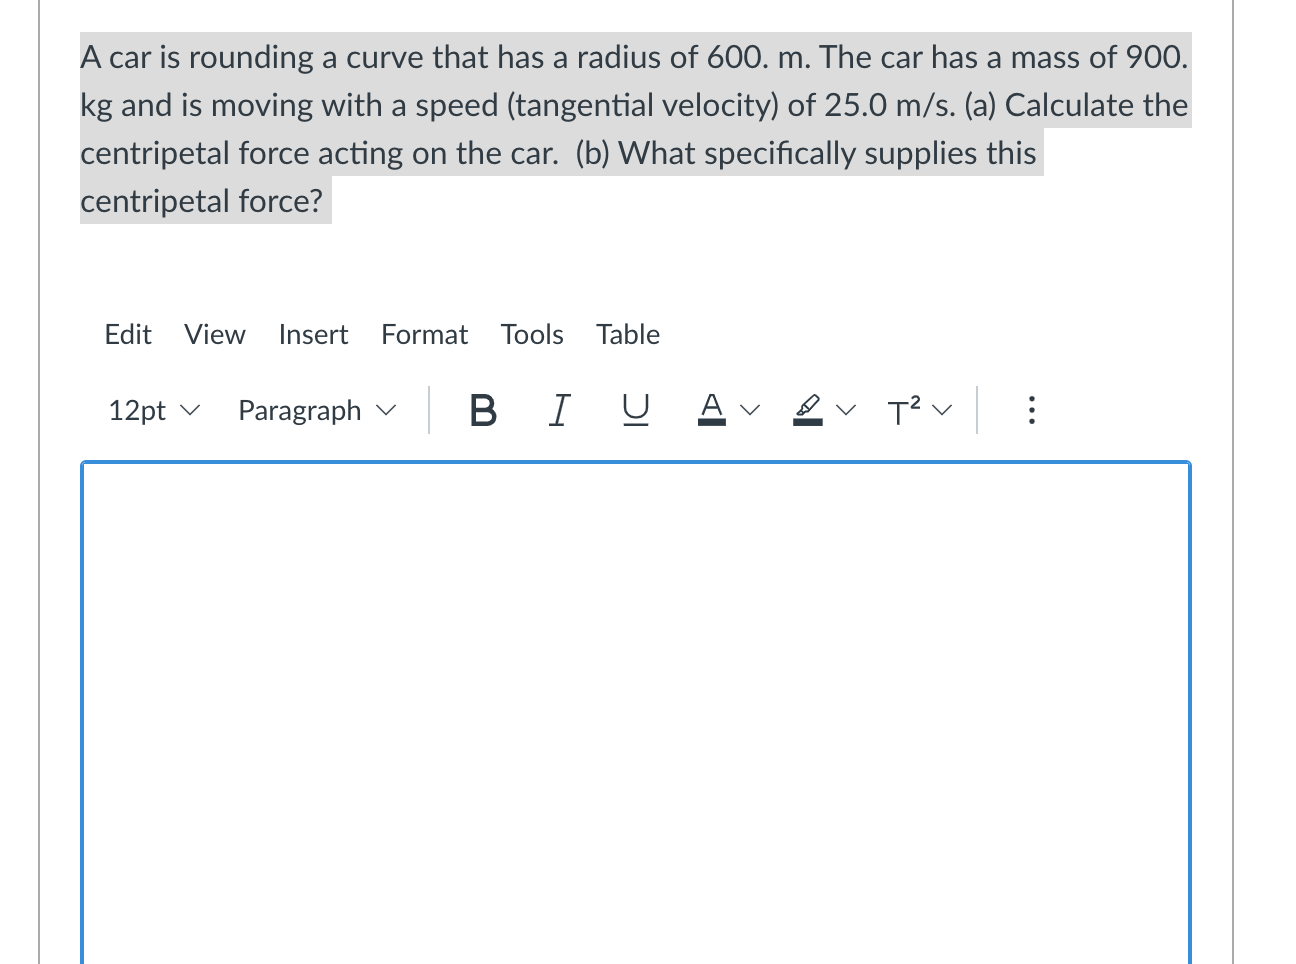
Task: Open the more options kebab menu
Action: 1032,410
